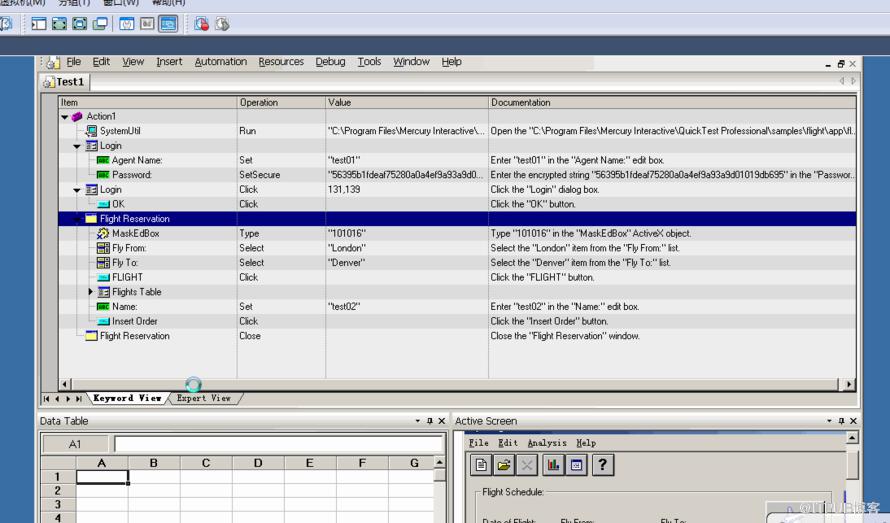
Task: Pin the Data Table panel
Action: [x=430, y=421]
